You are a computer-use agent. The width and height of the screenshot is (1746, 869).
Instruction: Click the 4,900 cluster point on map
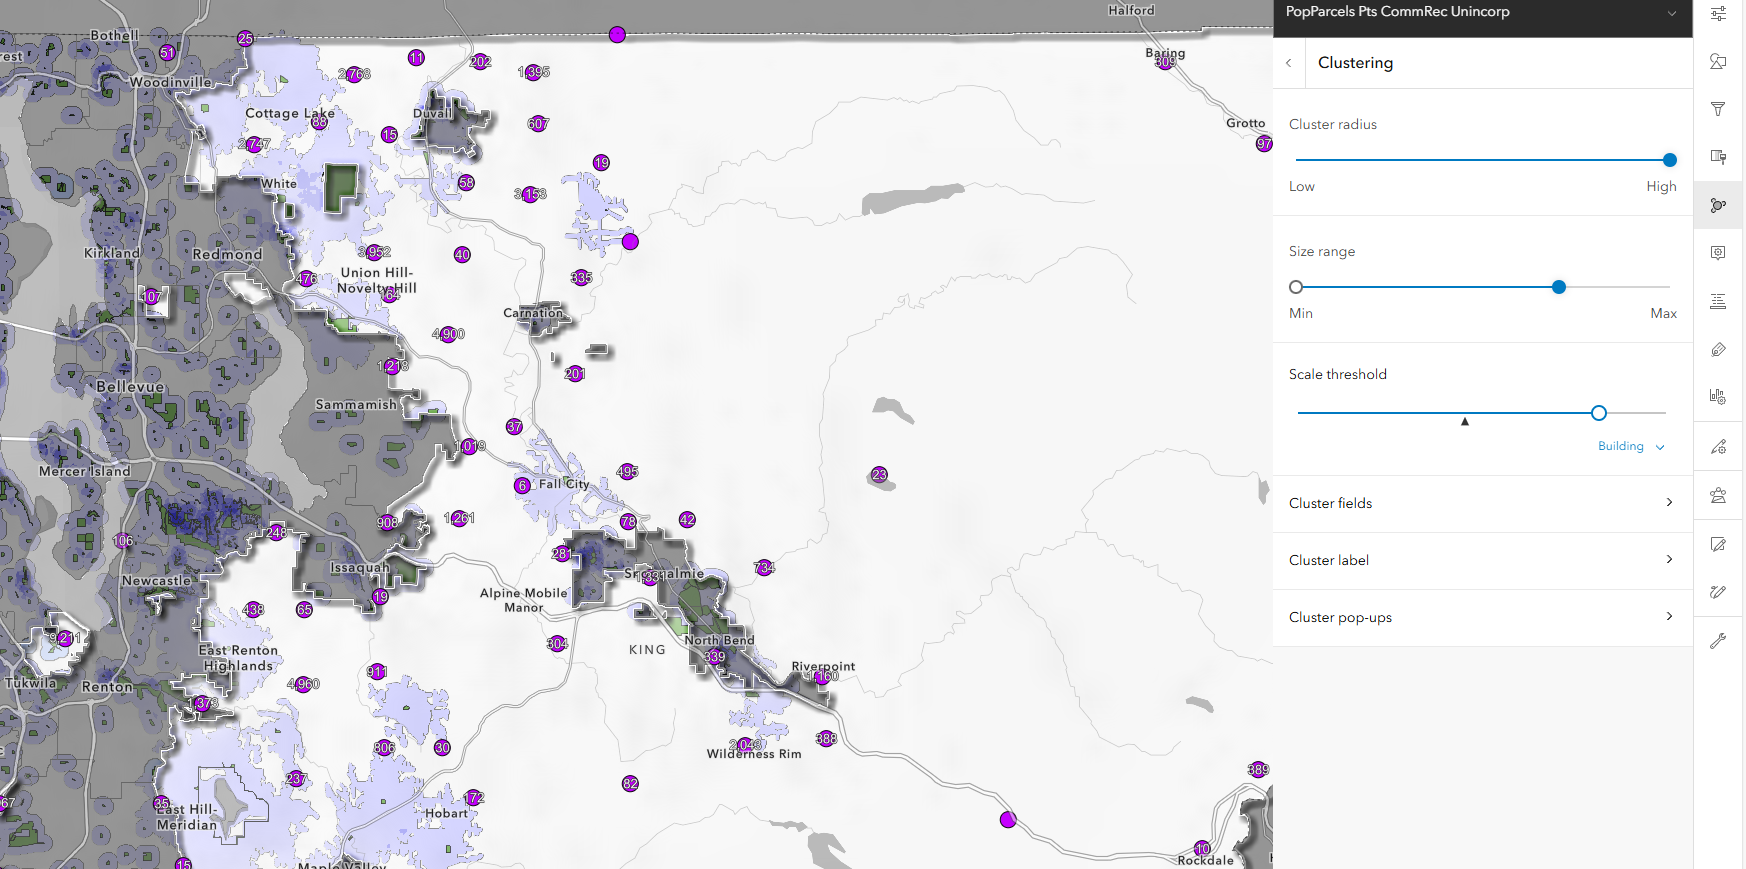448,334
